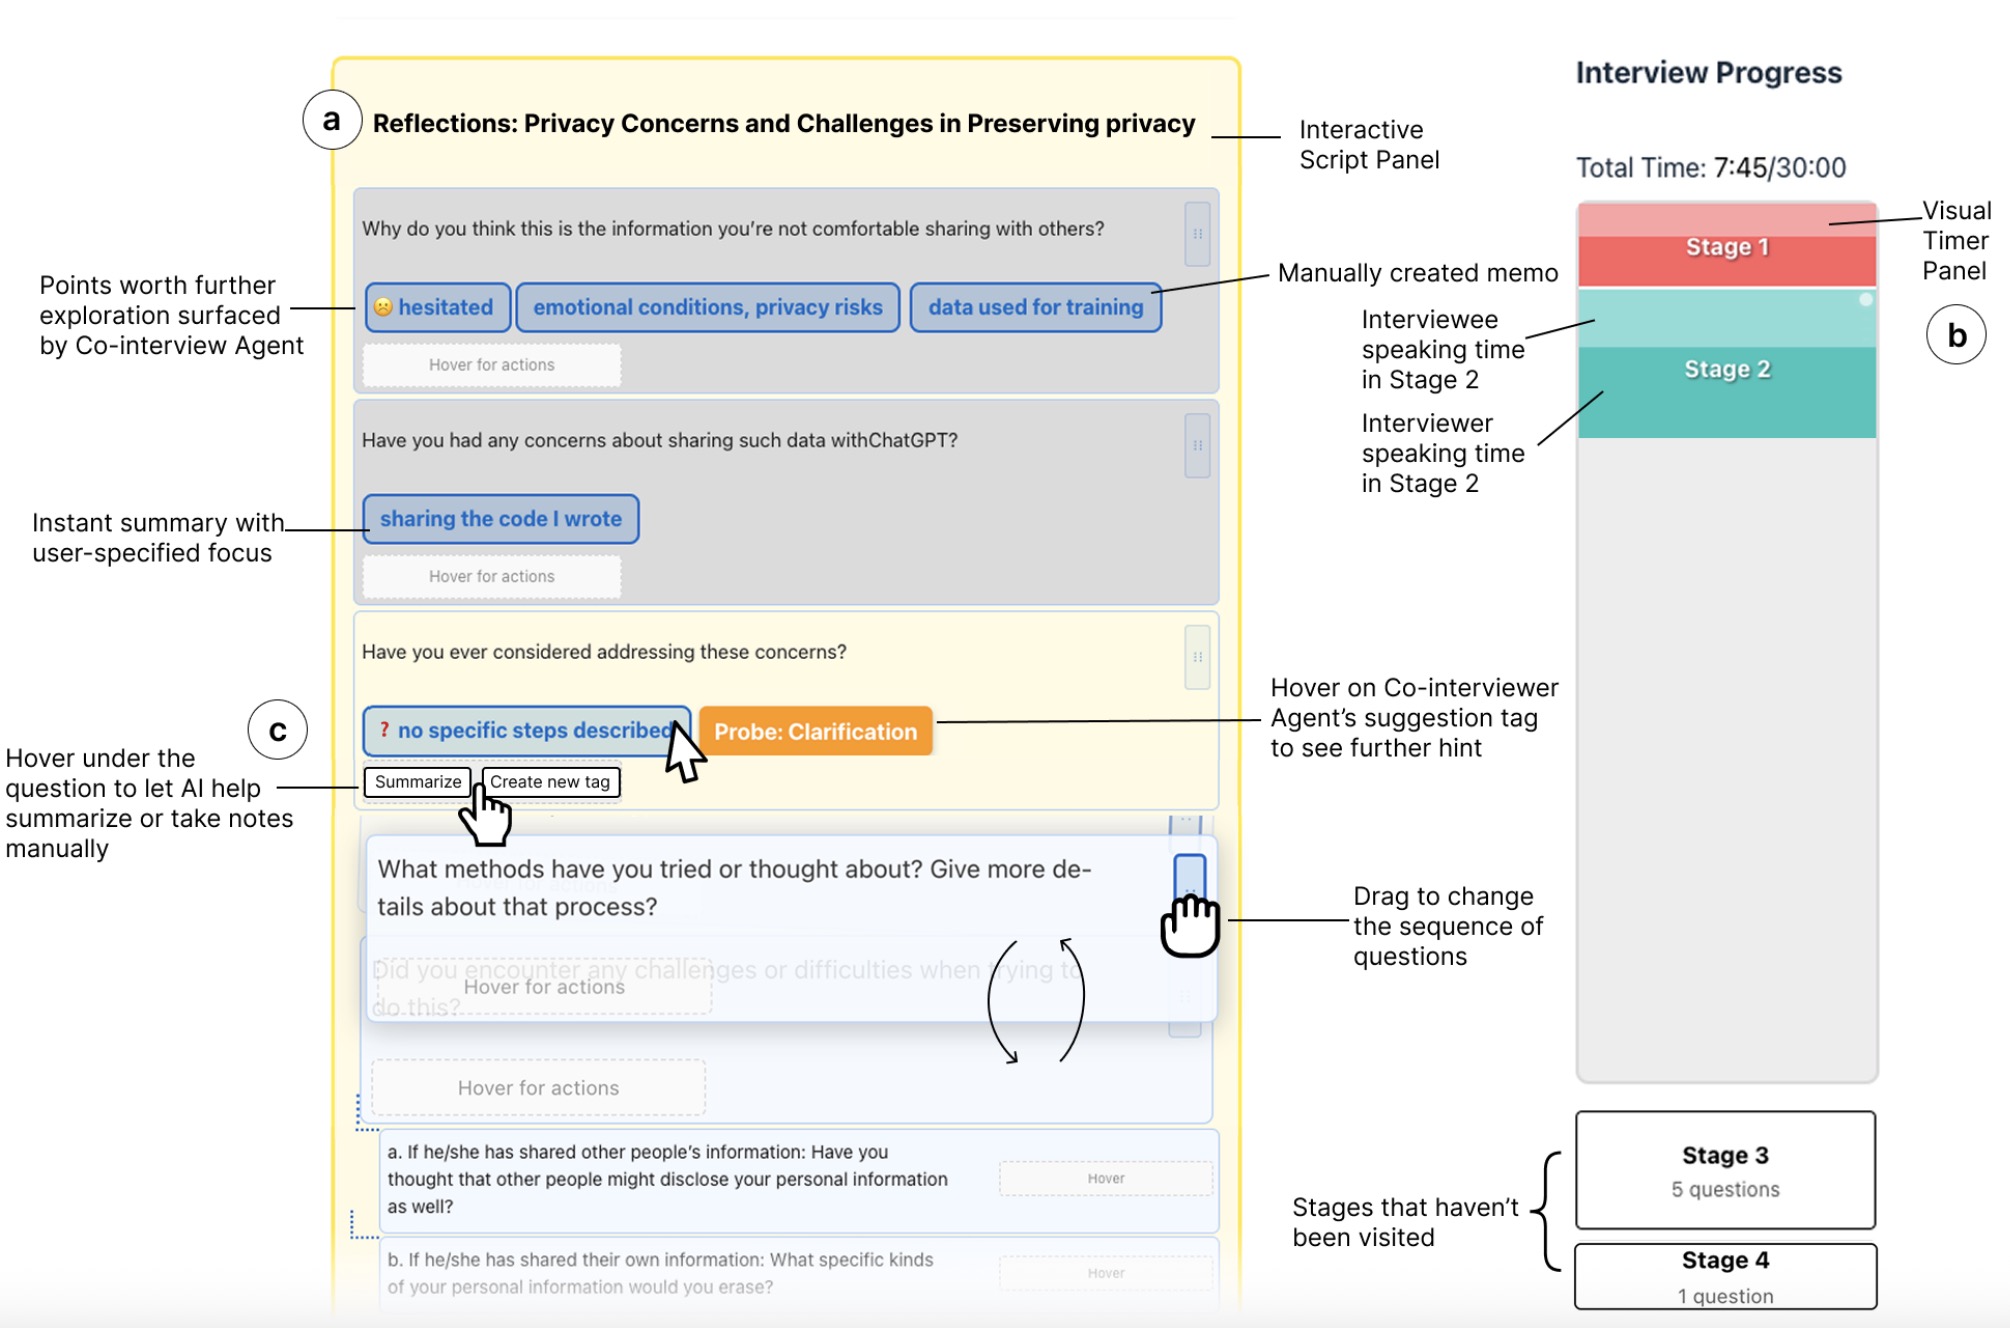Click drag handle on ChatGPT concerns question
The image size is (2010, 1328).
[1197, 446]
